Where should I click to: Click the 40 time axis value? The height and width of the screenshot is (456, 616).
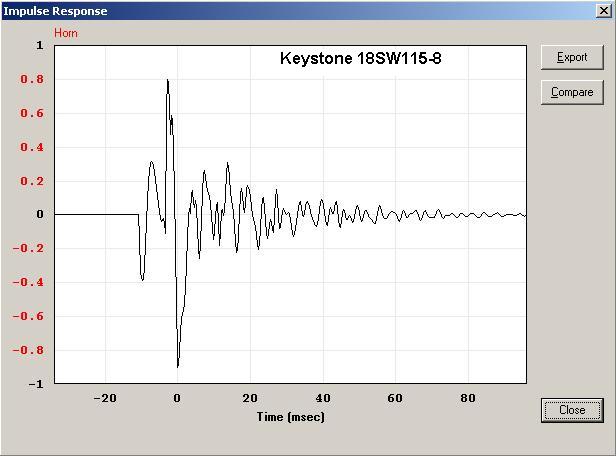coord(323,398)
